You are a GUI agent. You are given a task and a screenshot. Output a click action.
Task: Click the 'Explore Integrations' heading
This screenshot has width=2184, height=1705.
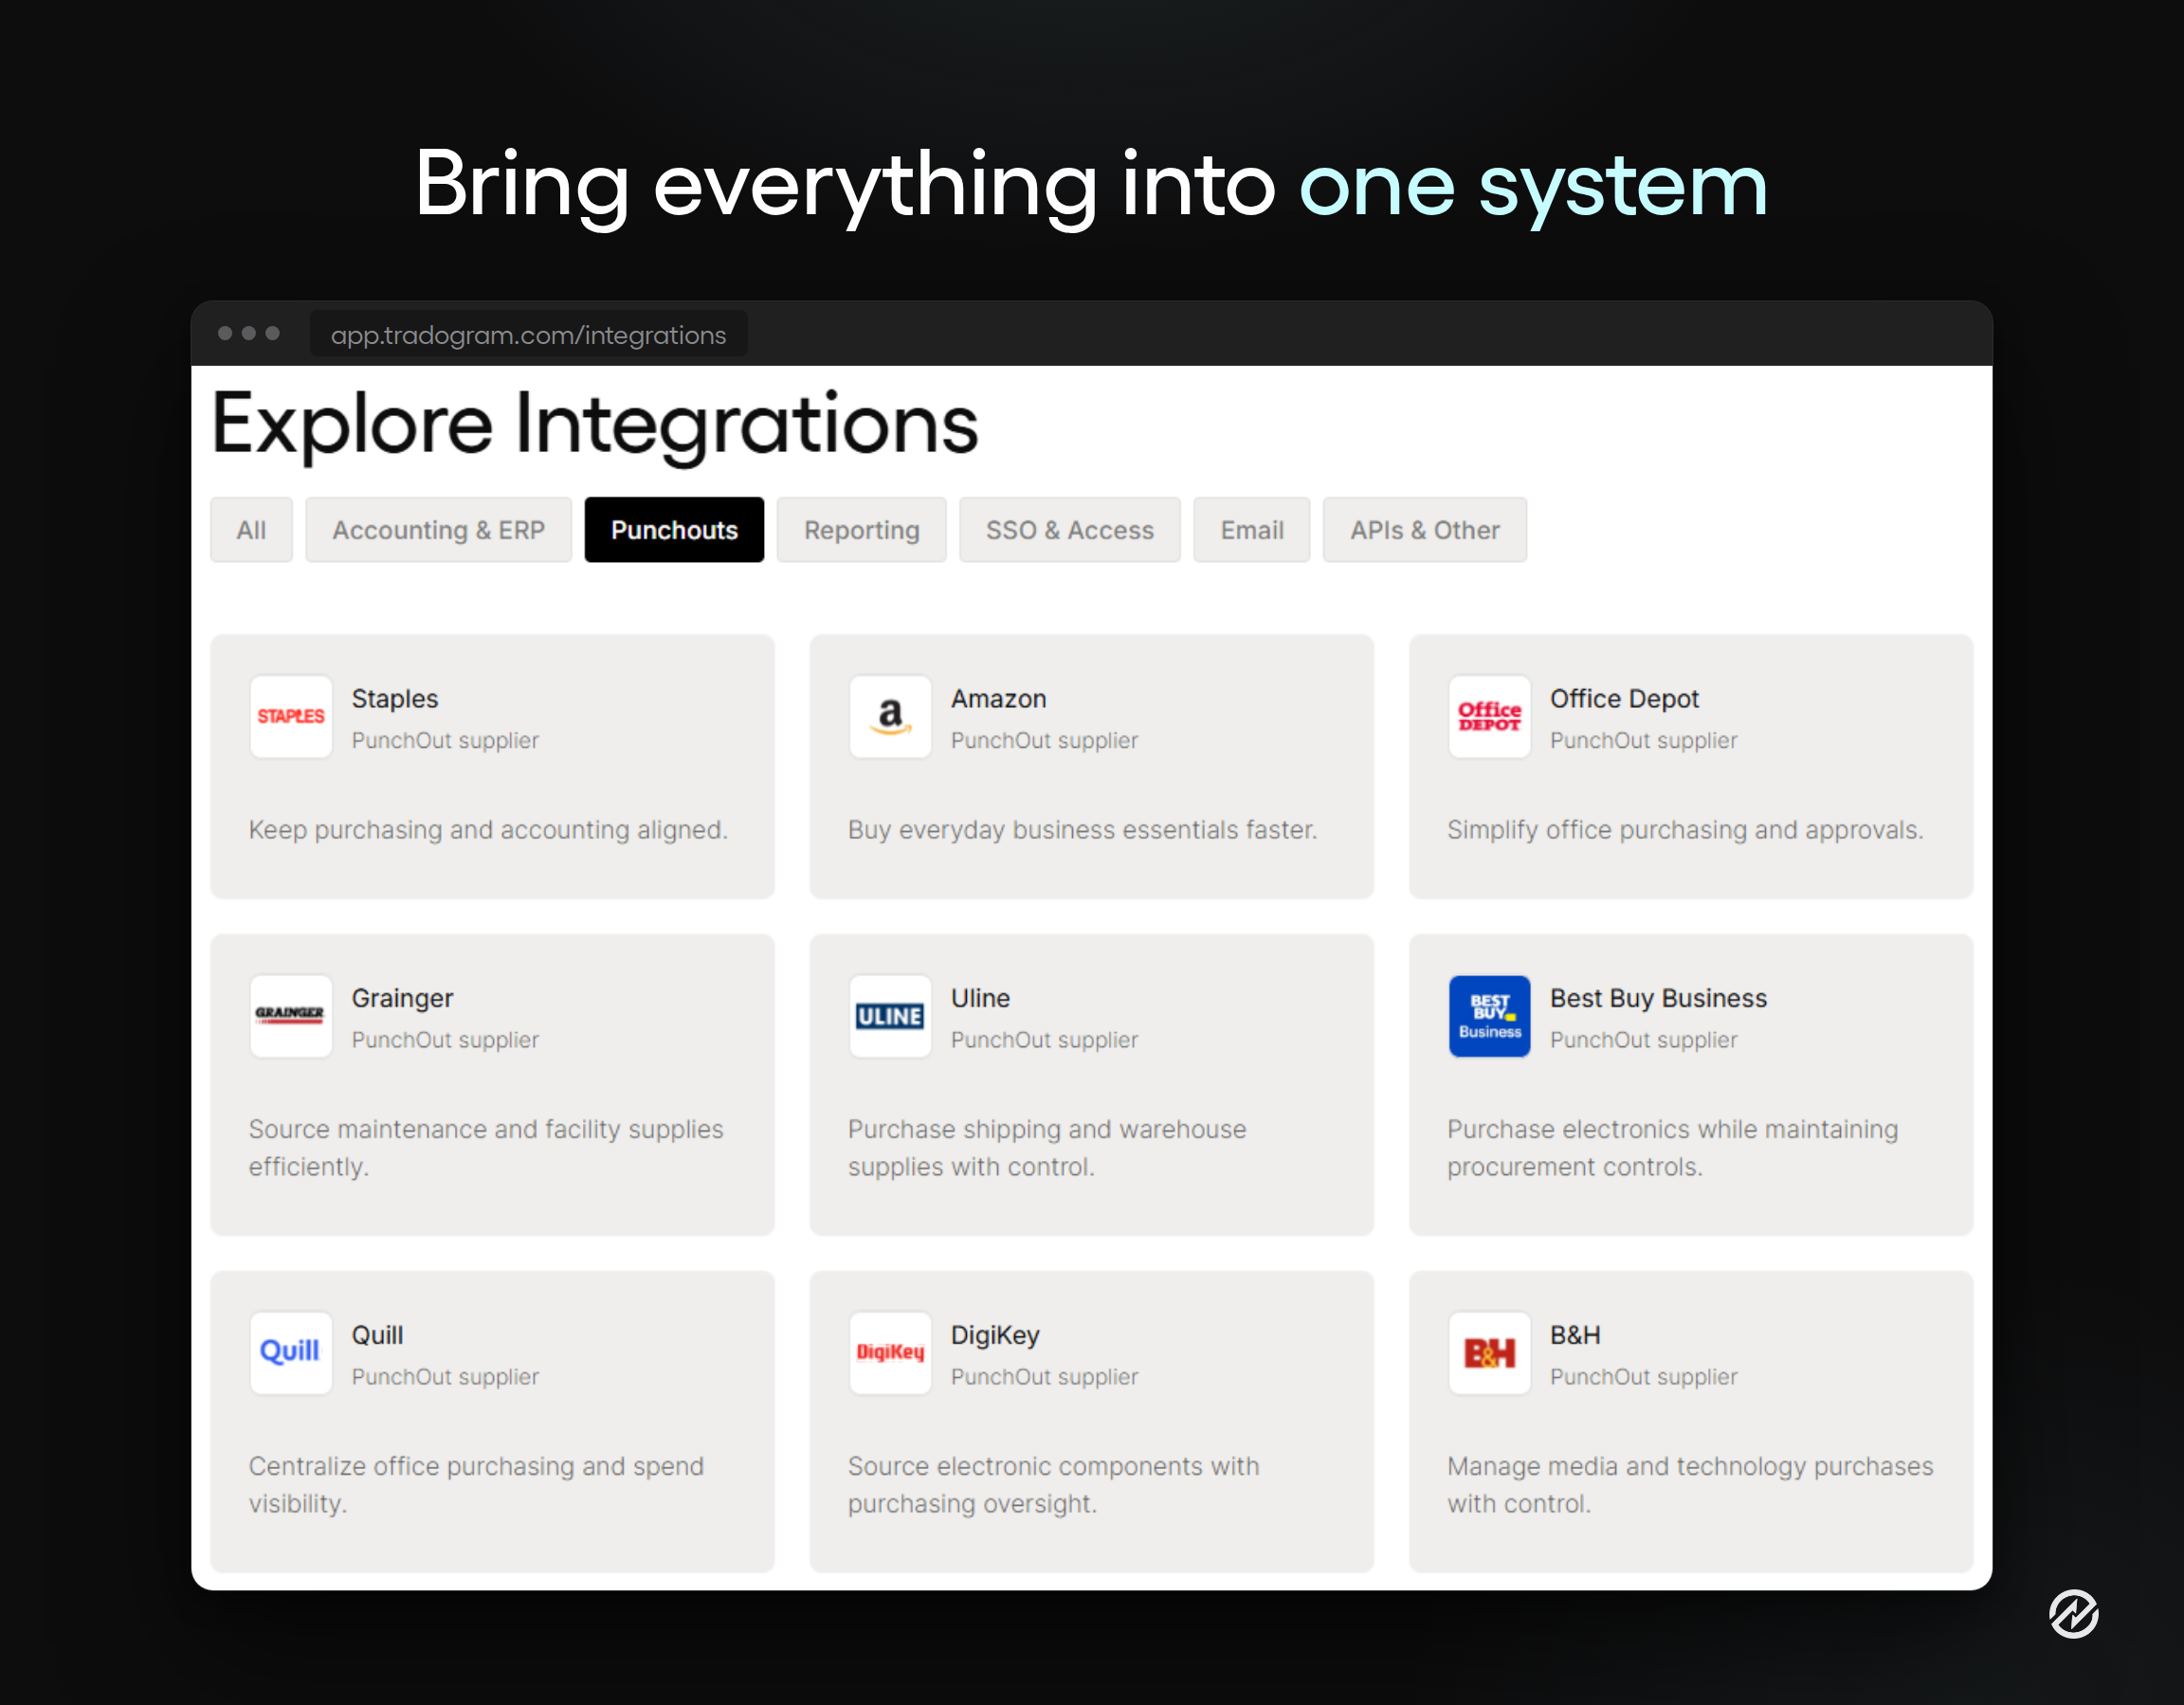(595, 427)
